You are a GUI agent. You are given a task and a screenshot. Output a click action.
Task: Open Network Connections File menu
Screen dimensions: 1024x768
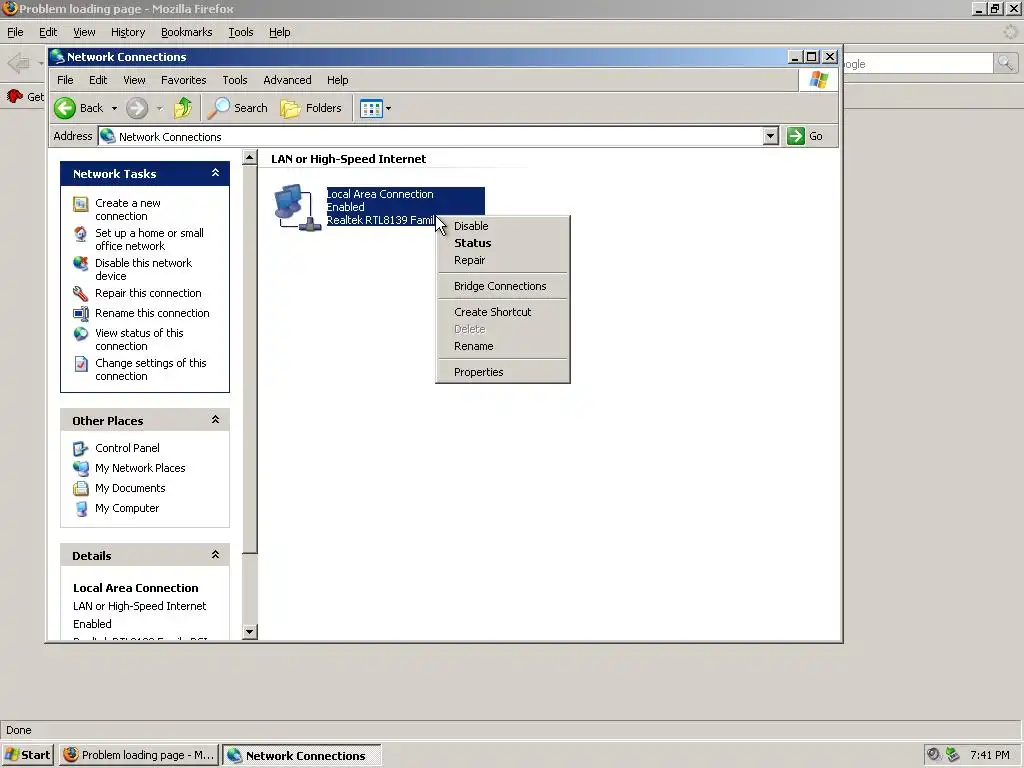pos(65,80)
